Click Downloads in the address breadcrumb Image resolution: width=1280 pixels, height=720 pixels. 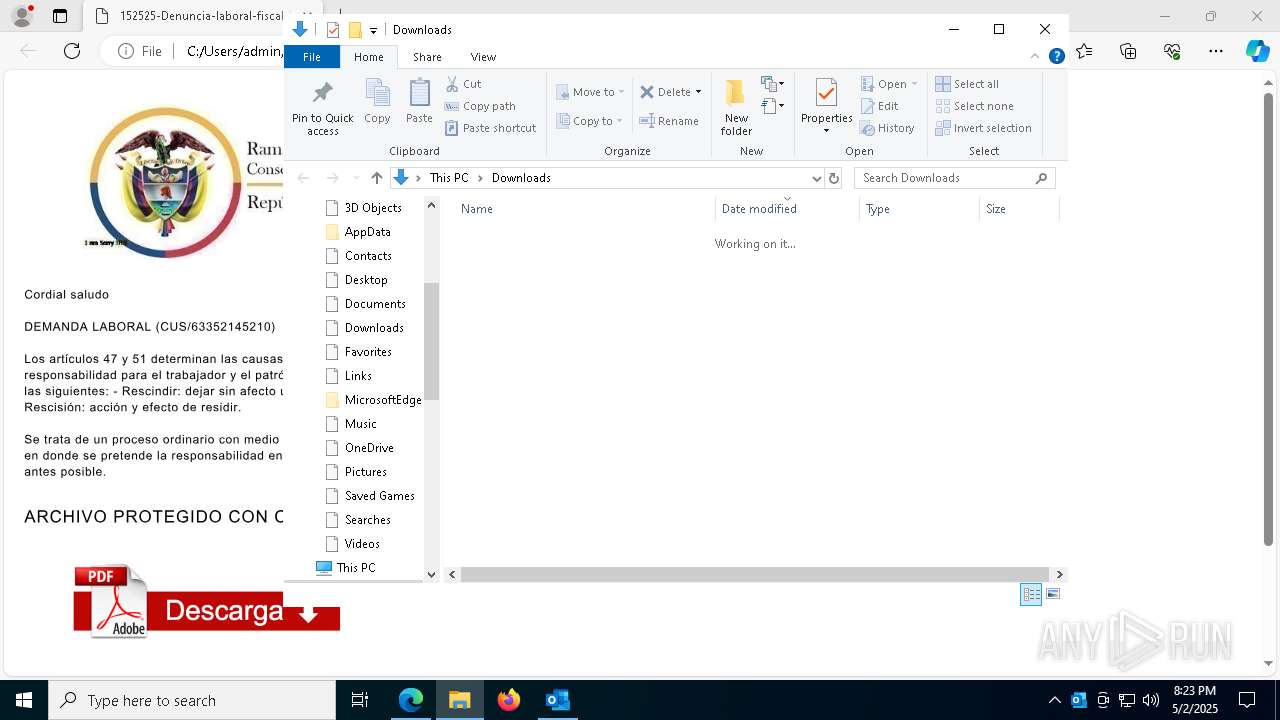tap(521, 178)
